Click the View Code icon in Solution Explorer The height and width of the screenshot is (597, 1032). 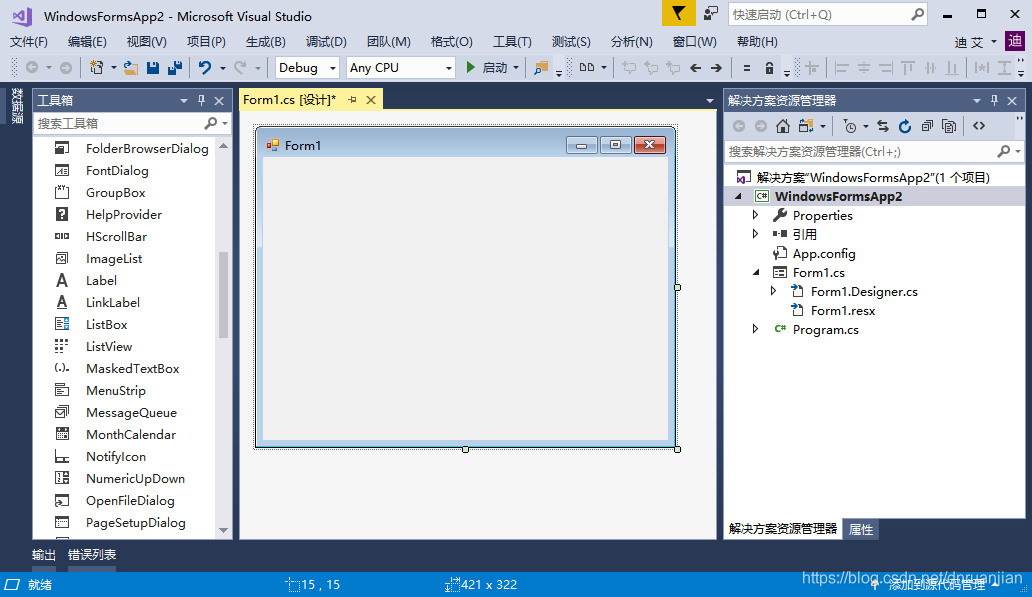tap(979, 126)
